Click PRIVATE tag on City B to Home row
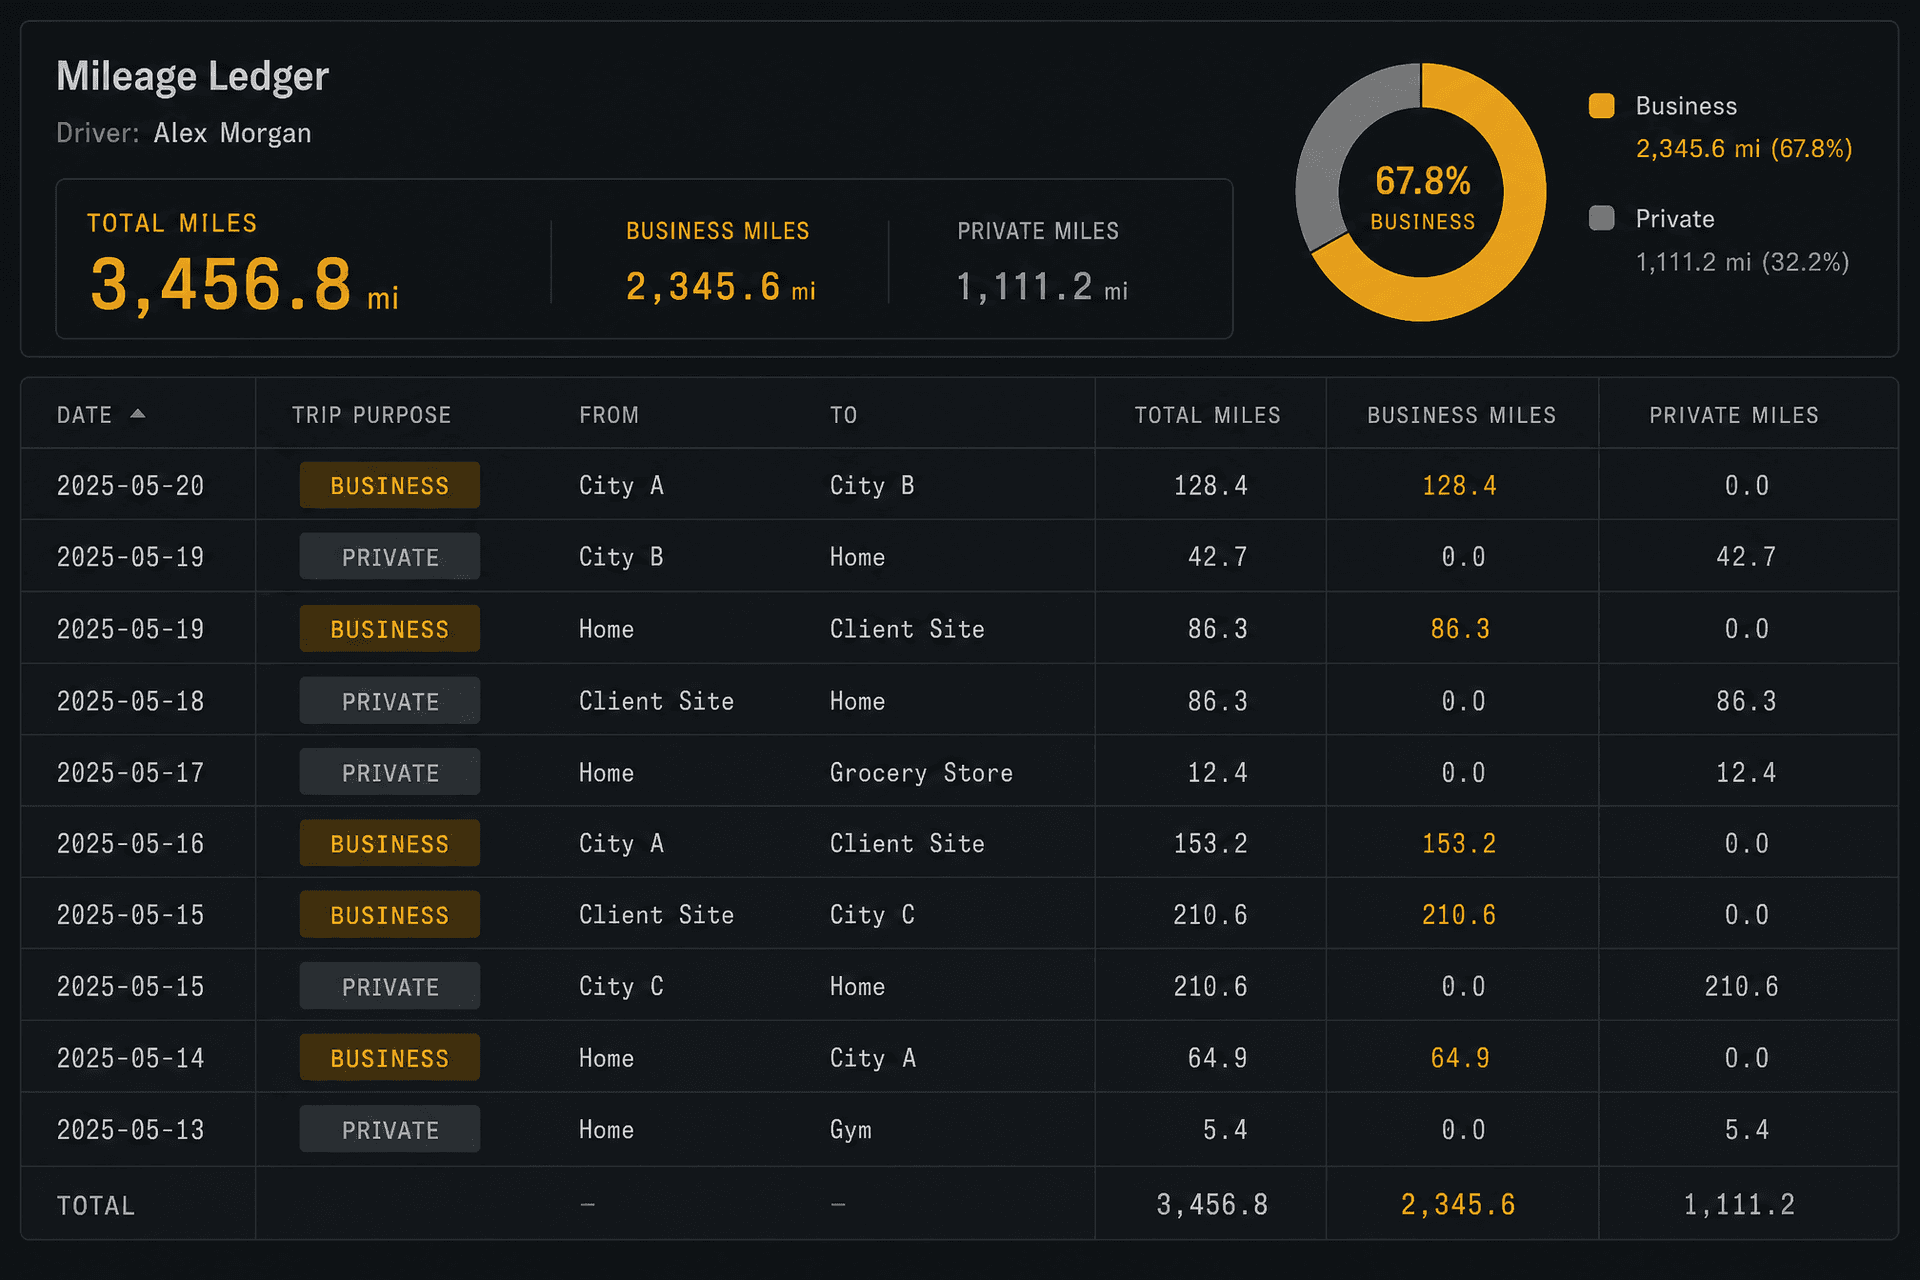Image resolution: width=1920 pixels, height=1280 pixels. click(x=390, y=557)
